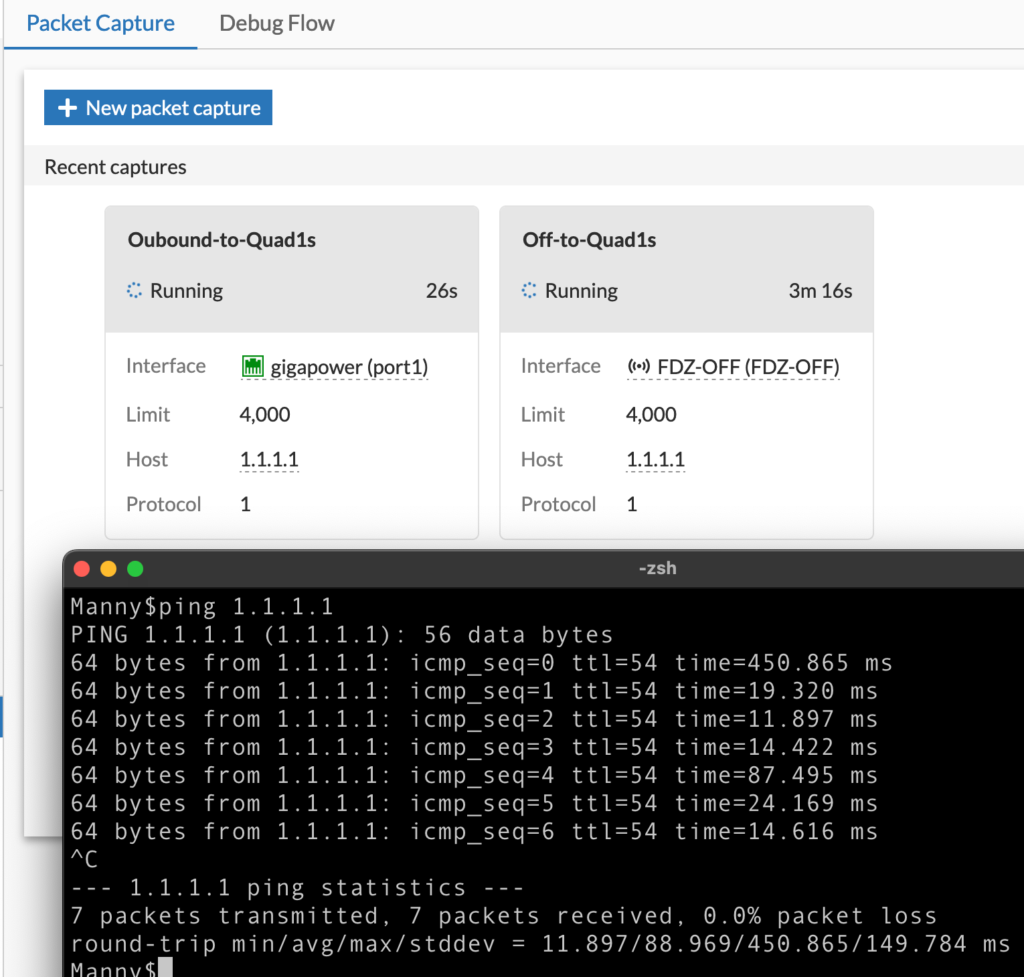The height and width of the screenshot is (977, 1024).
Task: Open the Debug Flow tab
Action: 277,24
